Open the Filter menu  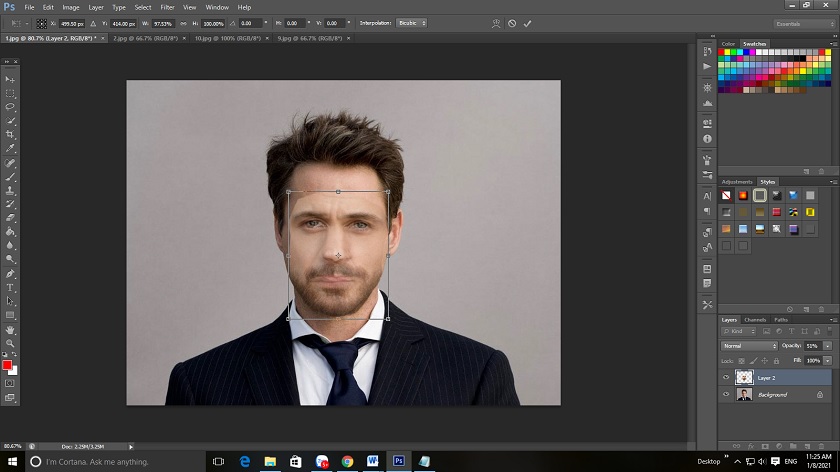coord(167,8)
